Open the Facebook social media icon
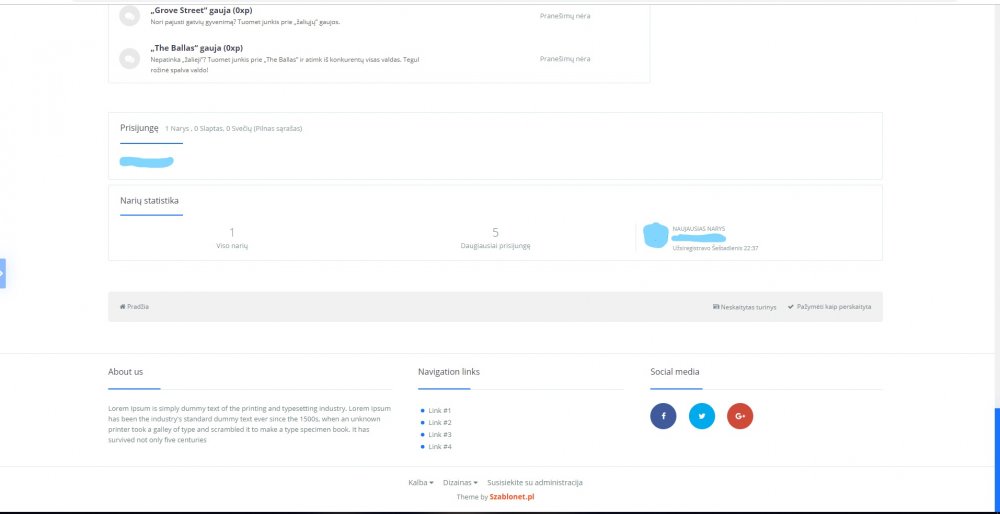Viewport: 1000px width, 514px height. click(663, 416)
